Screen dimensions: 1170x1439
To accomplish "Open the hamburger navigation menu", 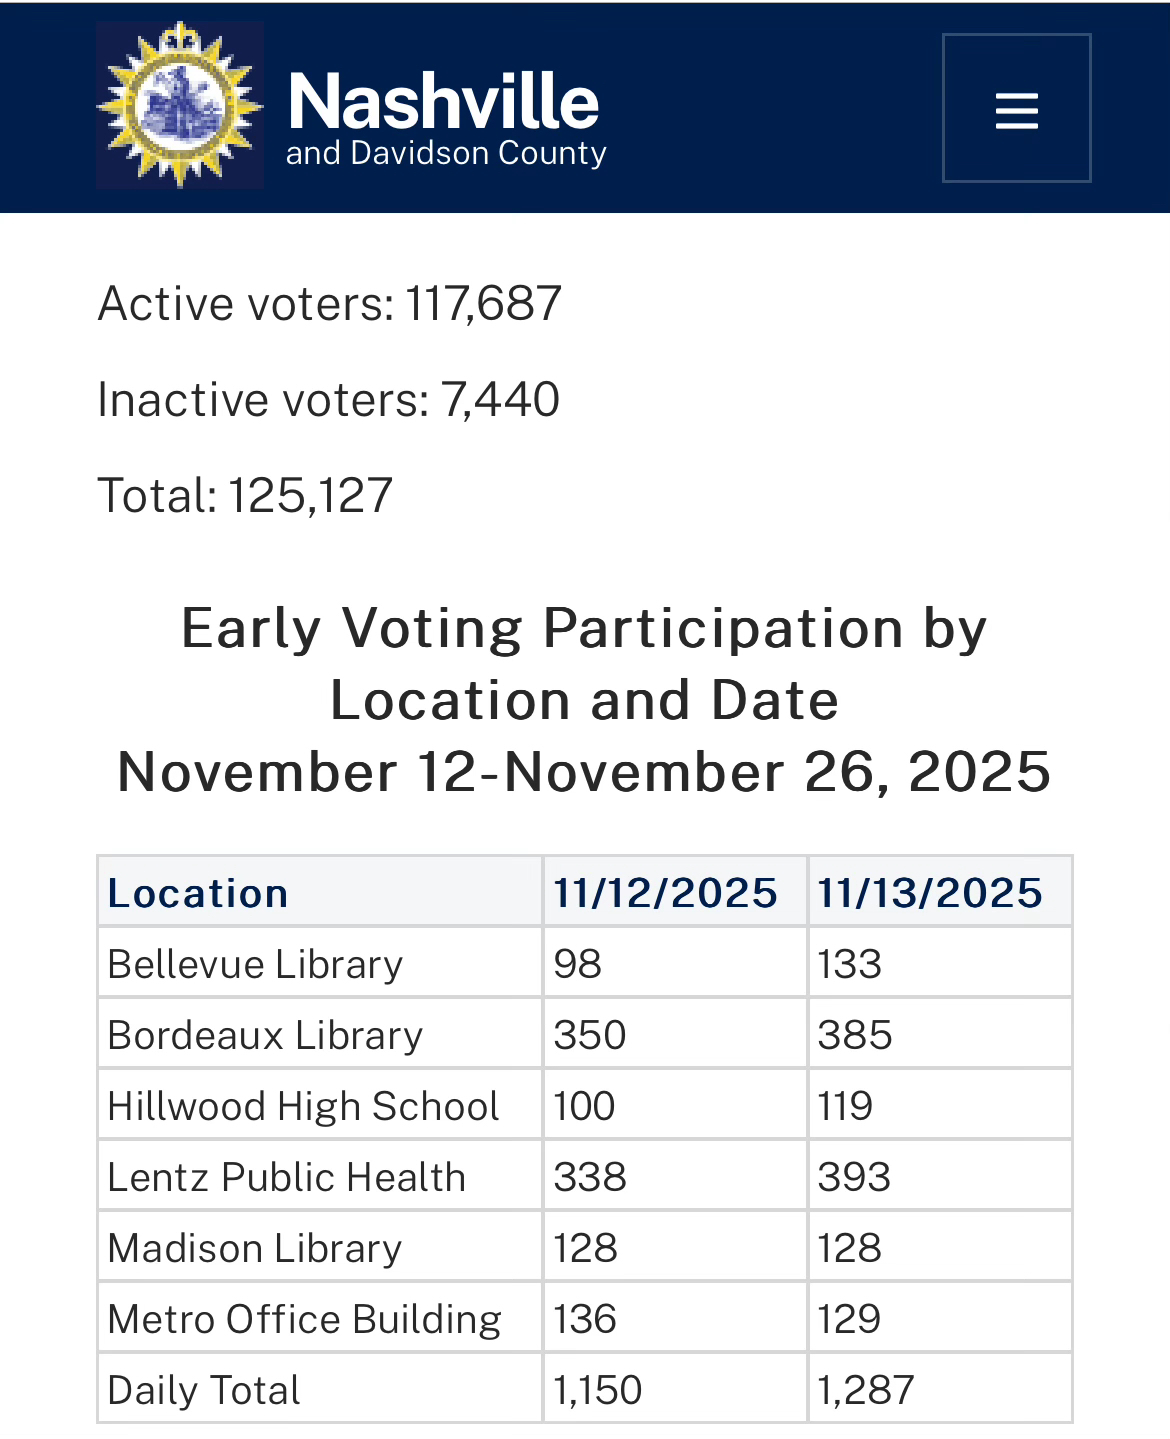I will [x=1016, y=109].
